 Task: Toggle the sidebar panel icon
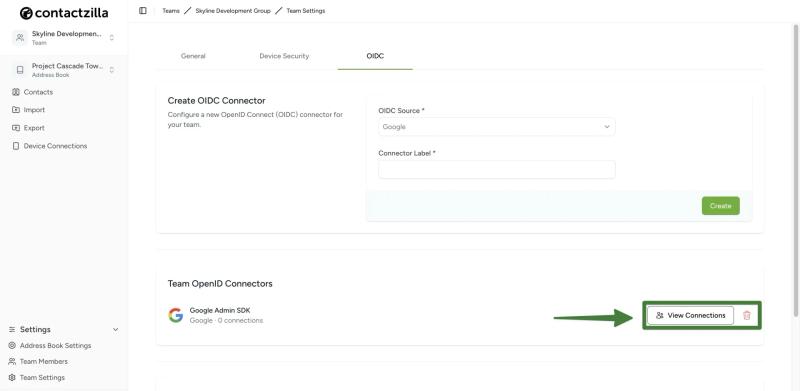143,11
